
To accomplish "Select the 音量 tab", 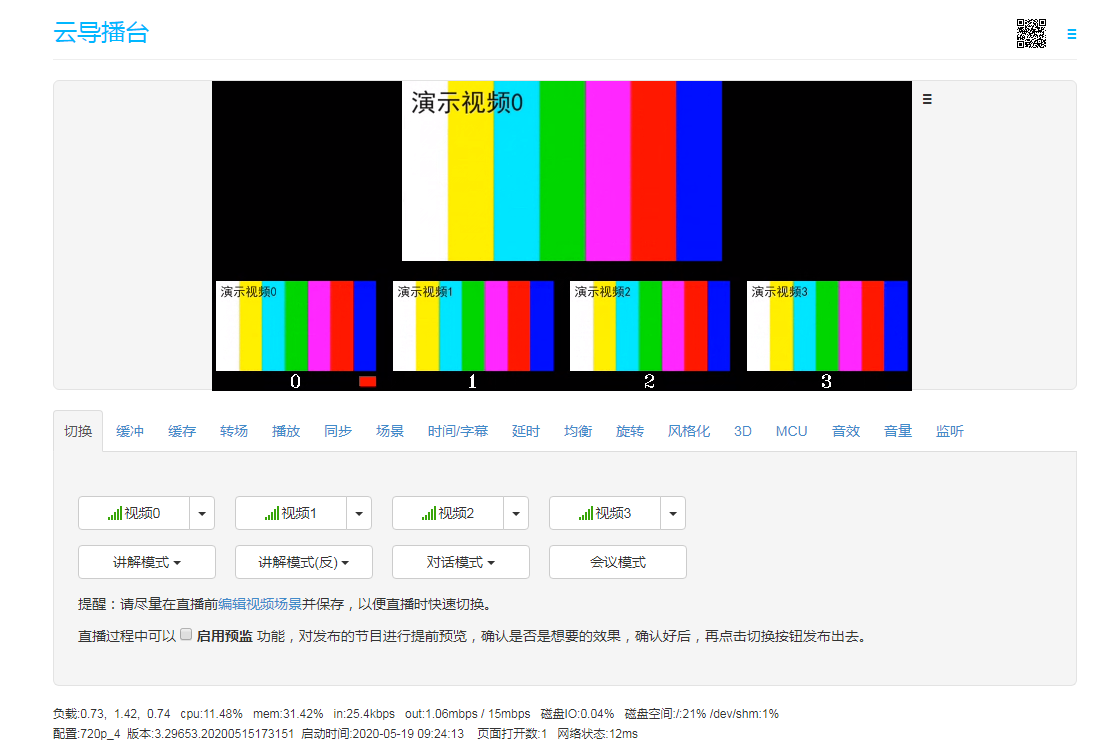I will click(898, 431).
